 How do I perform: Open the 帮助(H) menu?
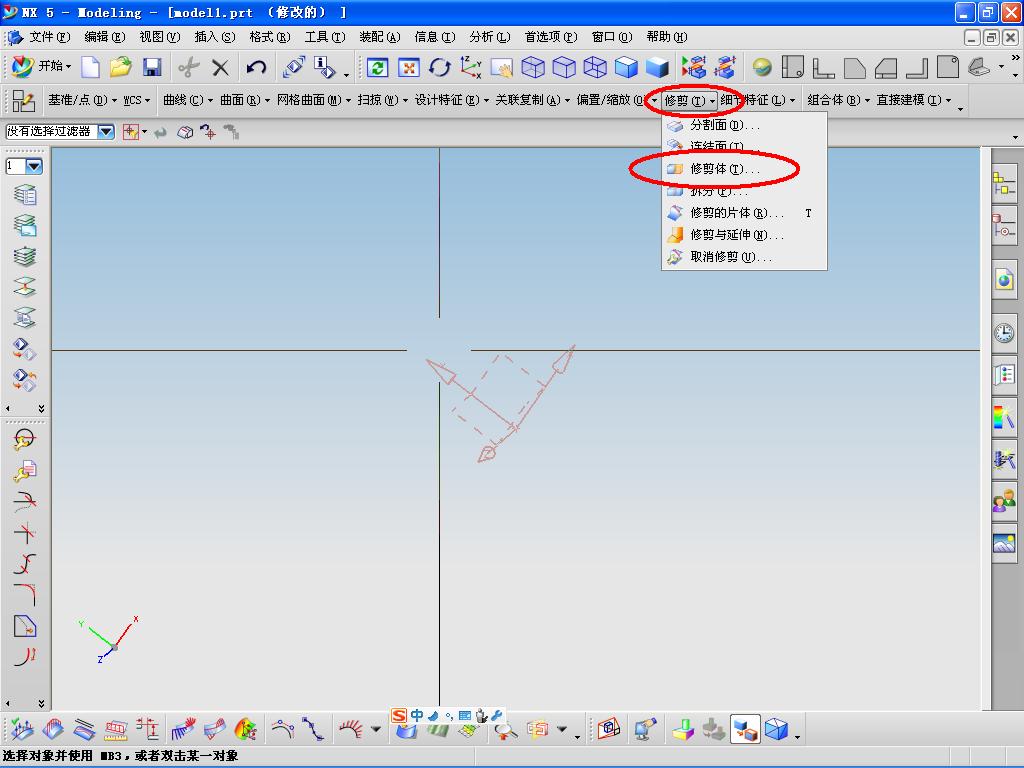click(x=667, y=37)
